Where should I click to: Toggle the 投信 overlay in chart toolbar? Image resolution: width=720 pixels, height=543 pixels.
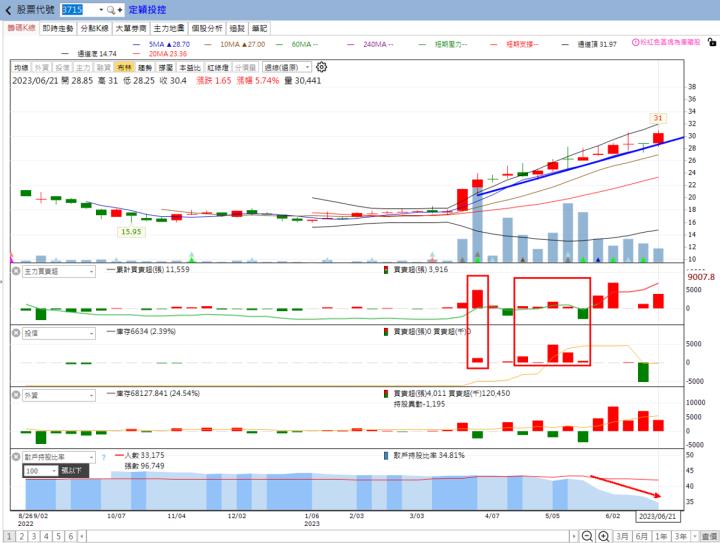click(x=62, y=67)
